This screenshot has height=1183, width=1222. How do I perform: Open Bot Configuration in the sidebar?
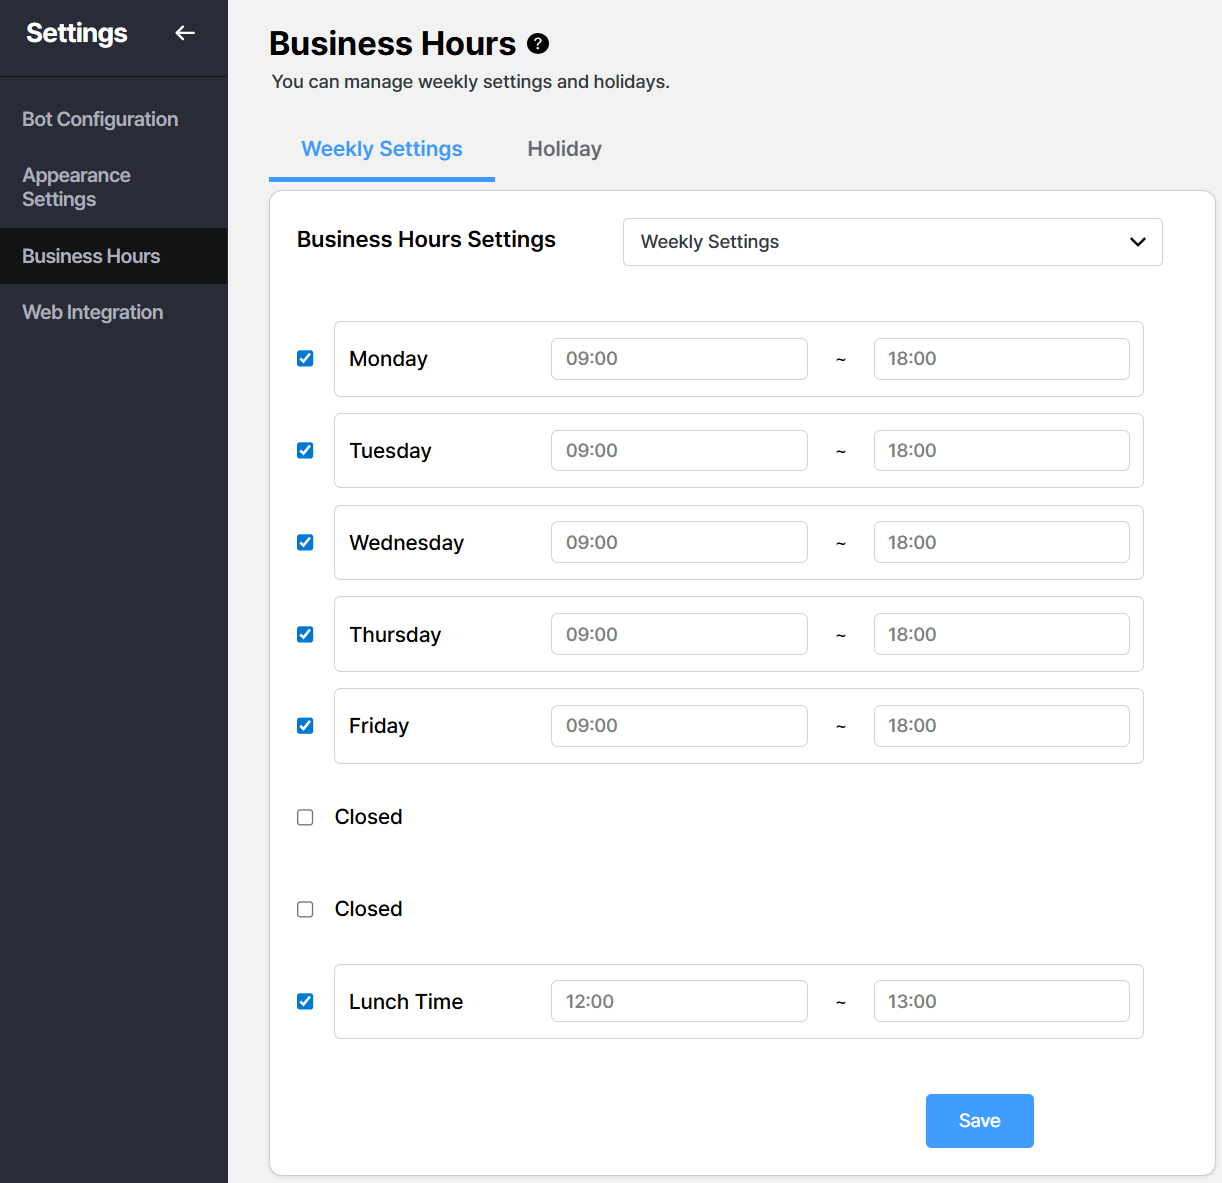point(100,119)
